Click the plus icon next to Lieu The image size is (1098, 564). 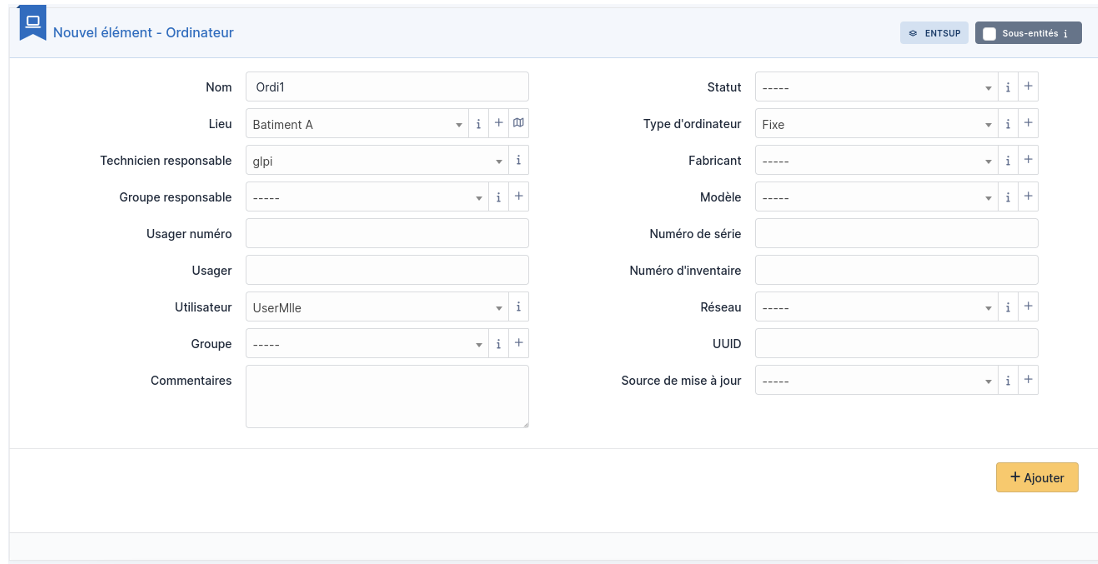pos(498,124)
